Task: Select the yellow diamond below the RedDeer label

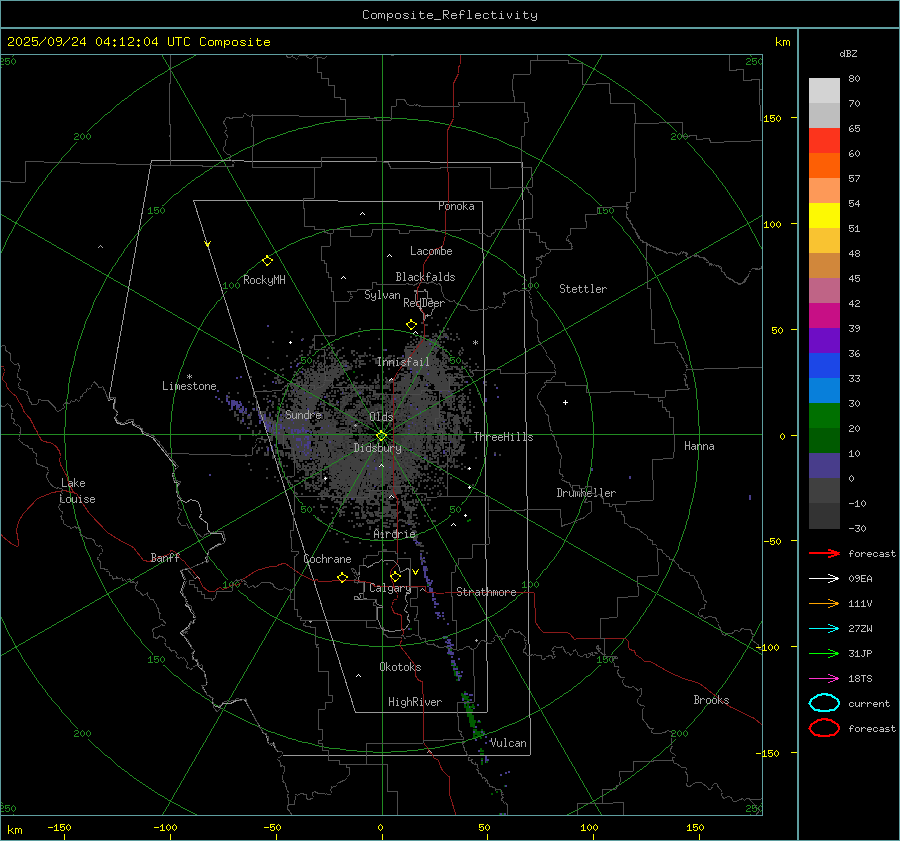Action: (x=411, y=325)
